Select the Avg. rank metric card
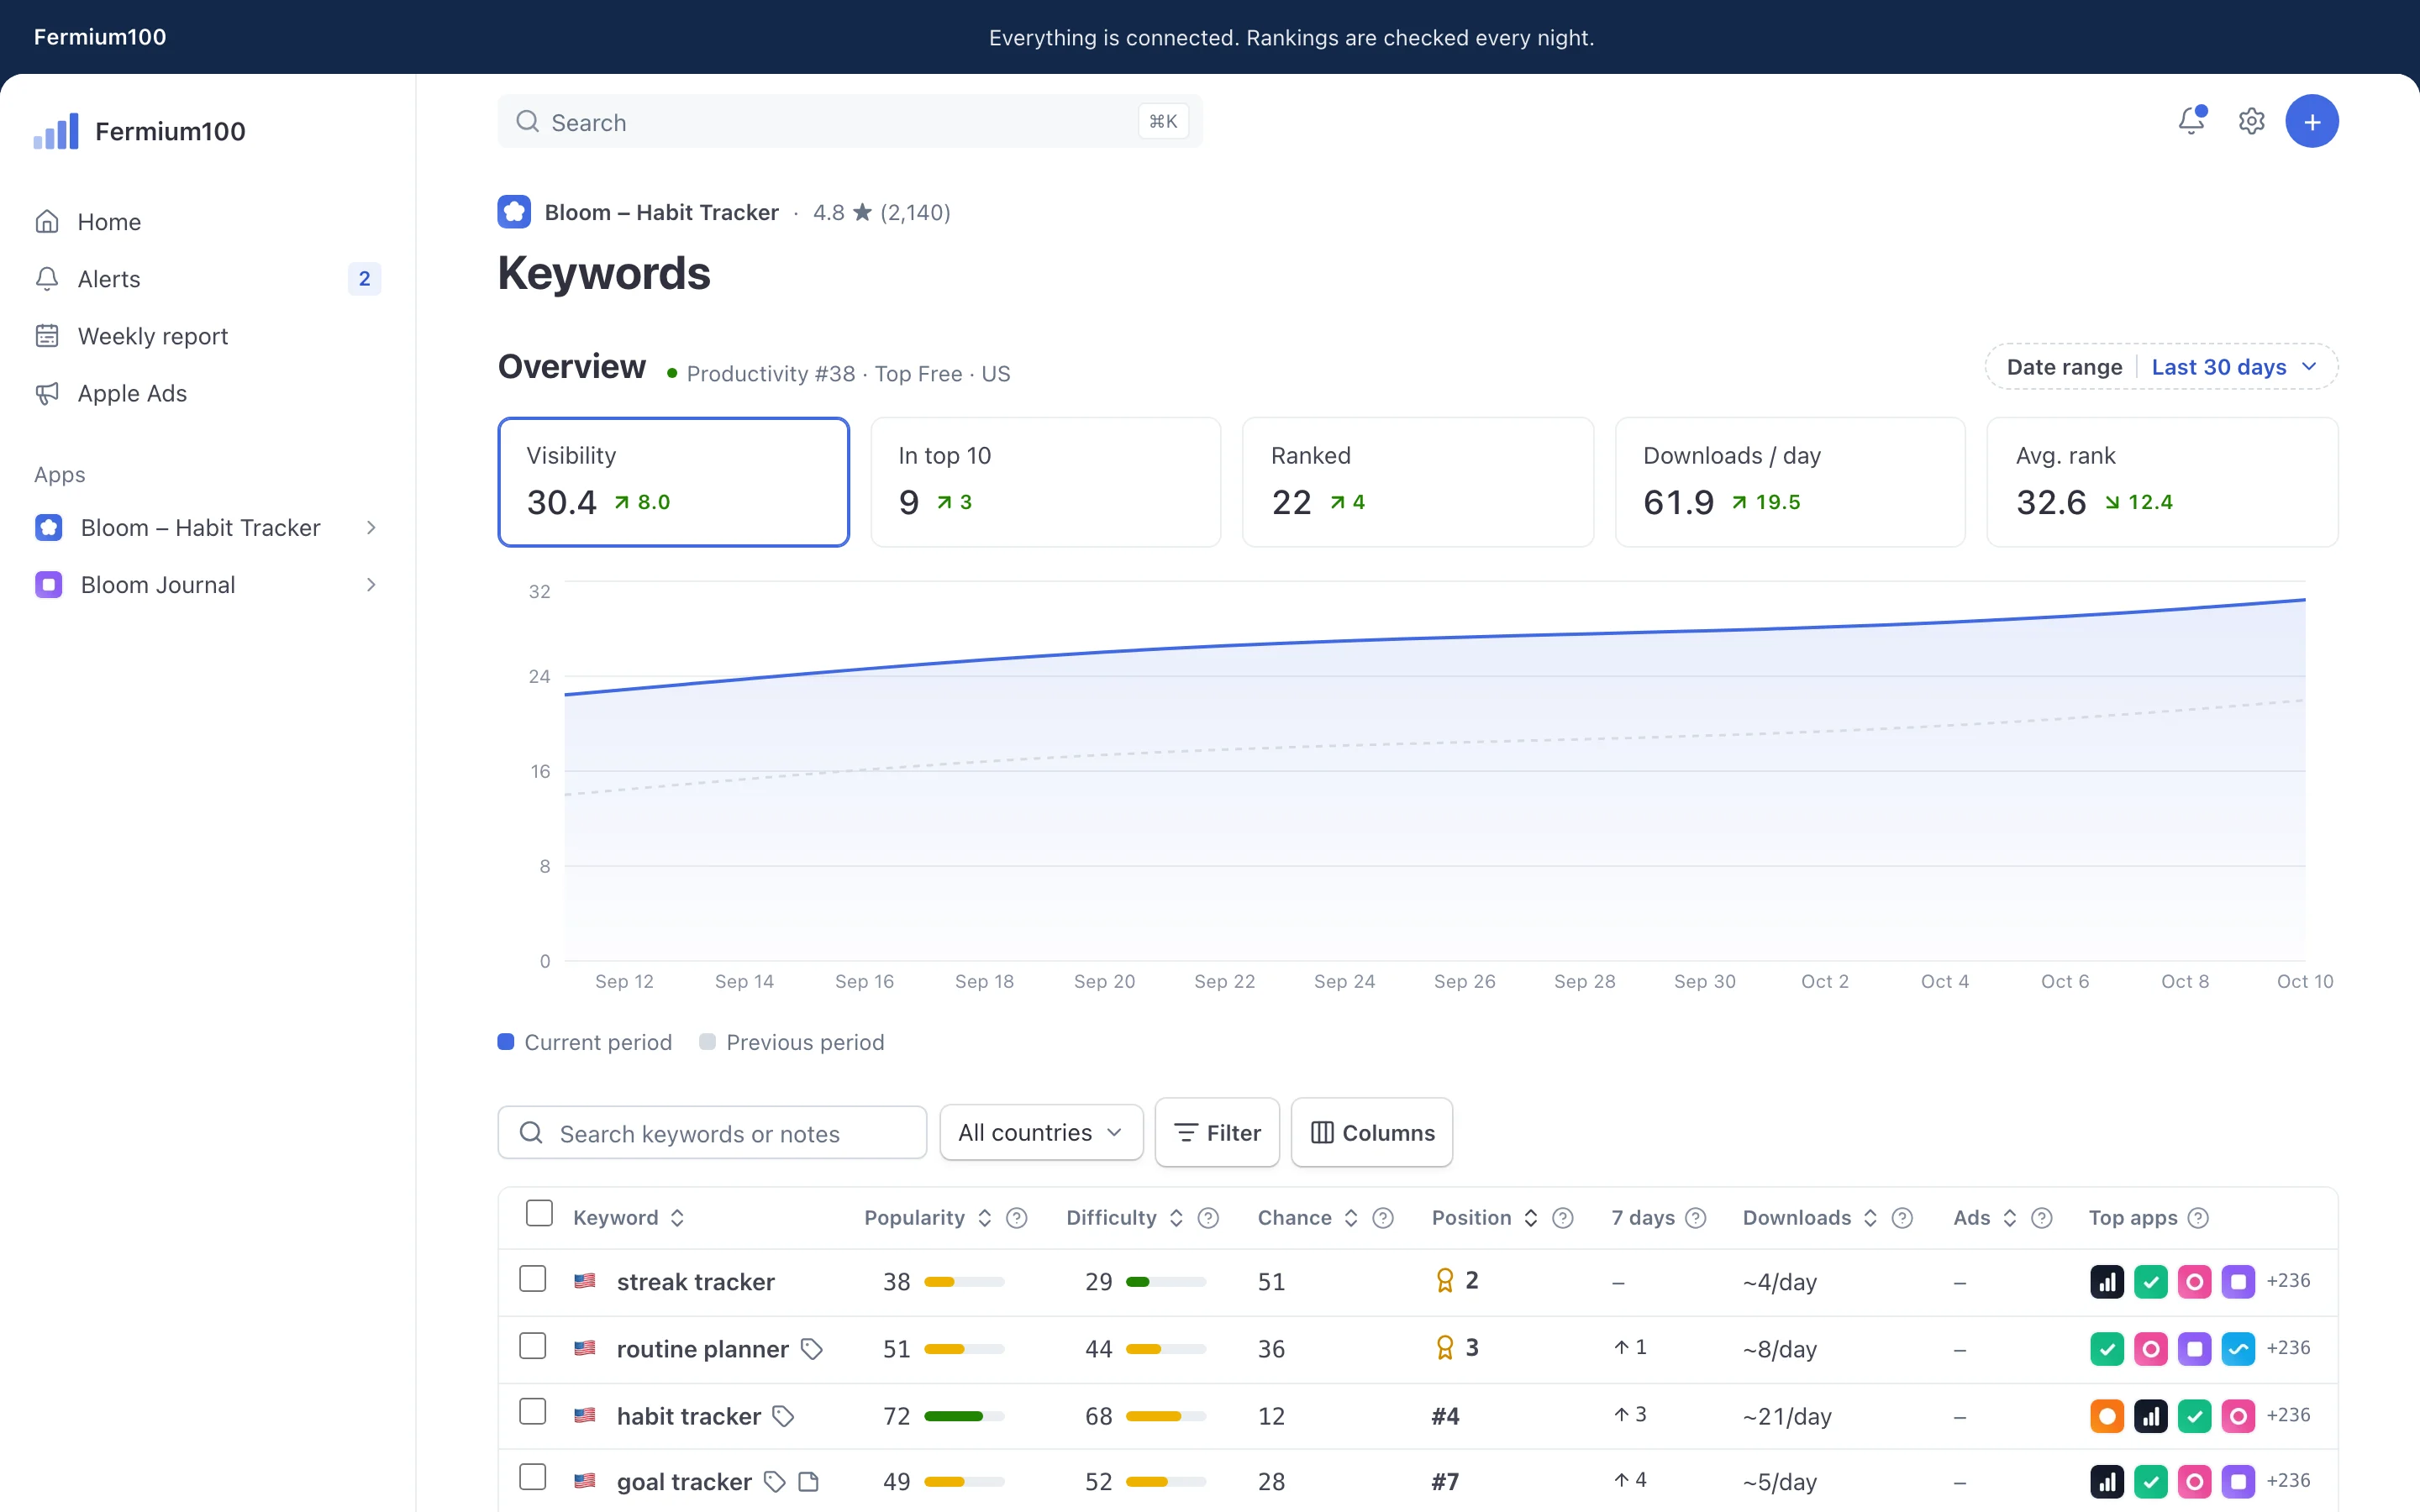Viewport: 2420px width, 1512px height. tap(2162, 482)
